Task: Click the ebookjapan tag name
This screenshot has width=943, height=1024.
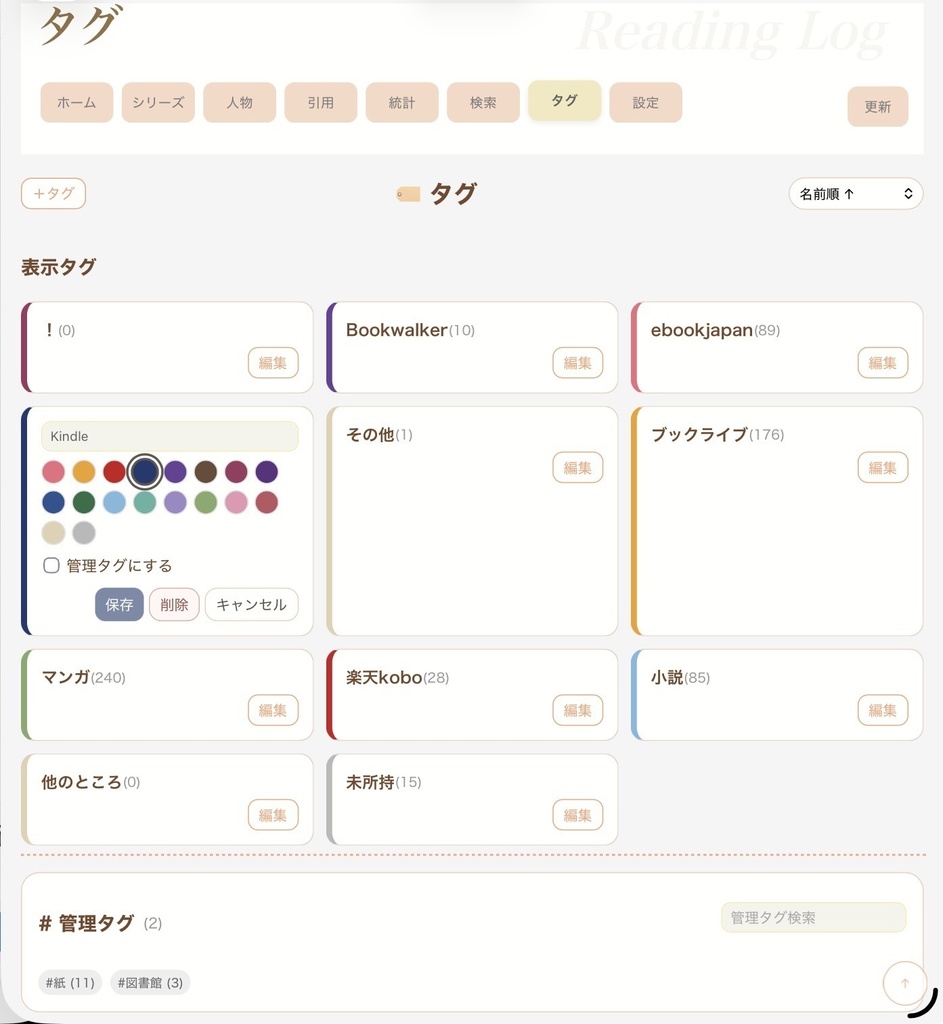Action: 701,330
